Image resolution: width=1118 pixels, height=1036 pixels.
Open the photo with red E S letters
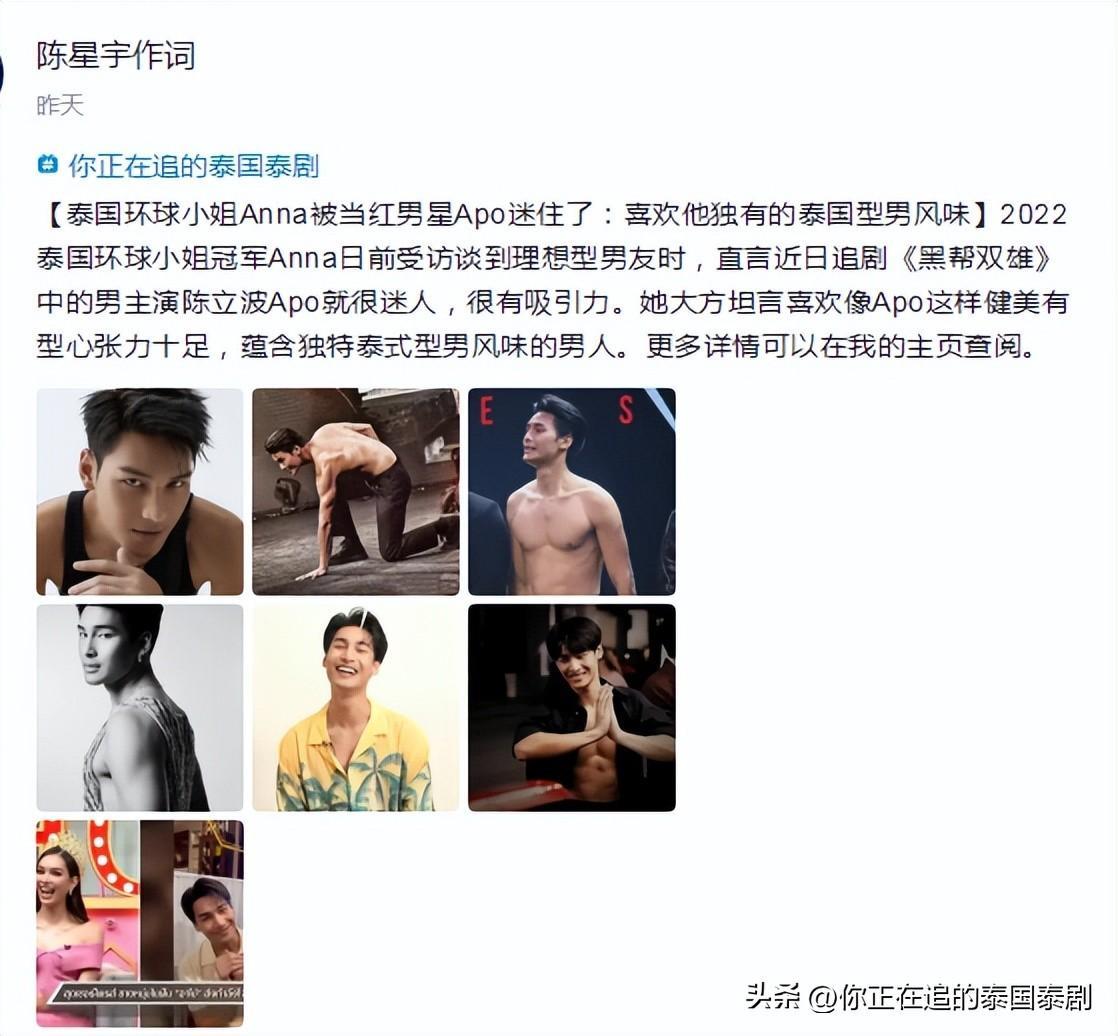pos(572,492)
